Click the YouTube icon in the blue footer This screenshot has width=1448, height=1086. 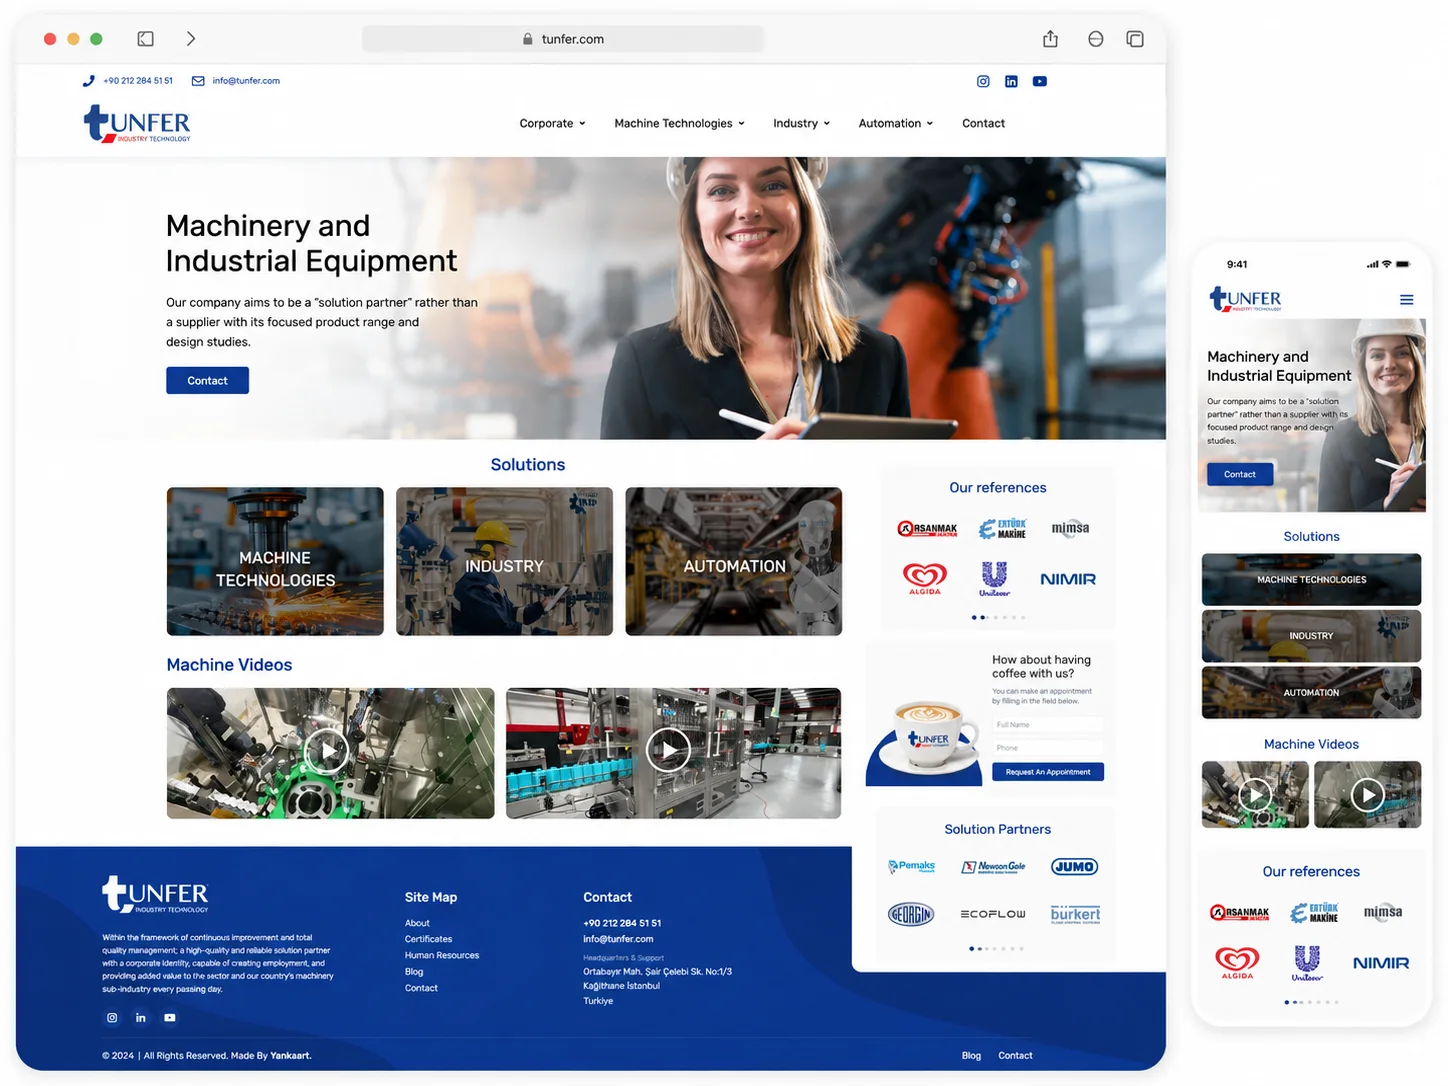[170, 1018]
